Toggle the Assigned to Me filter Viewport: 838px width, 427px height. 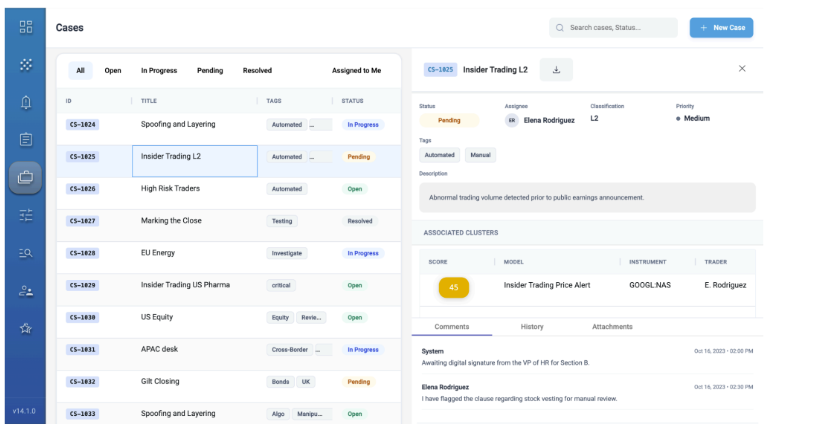click(x=356, y=71)
